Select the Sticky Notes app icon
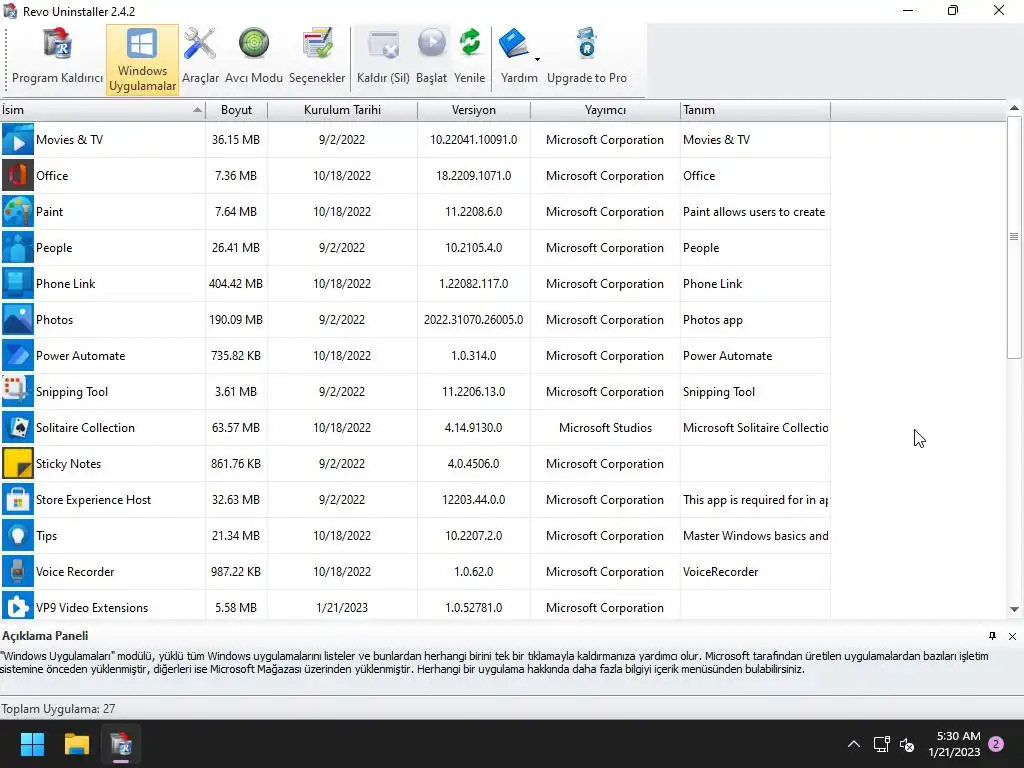 18,463
